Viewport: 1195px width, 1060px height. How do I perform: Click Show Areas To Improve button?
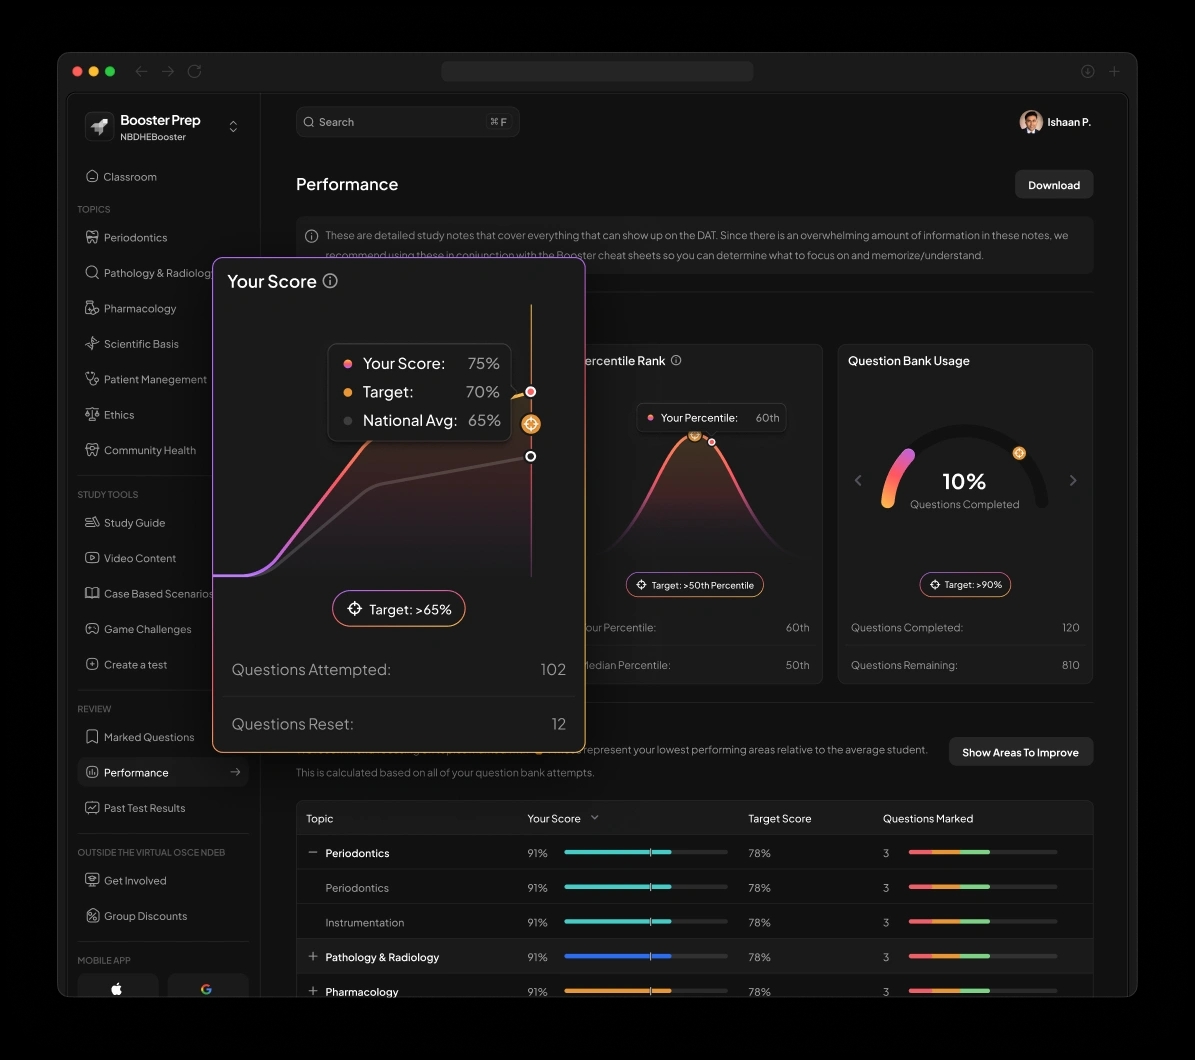1020,752
